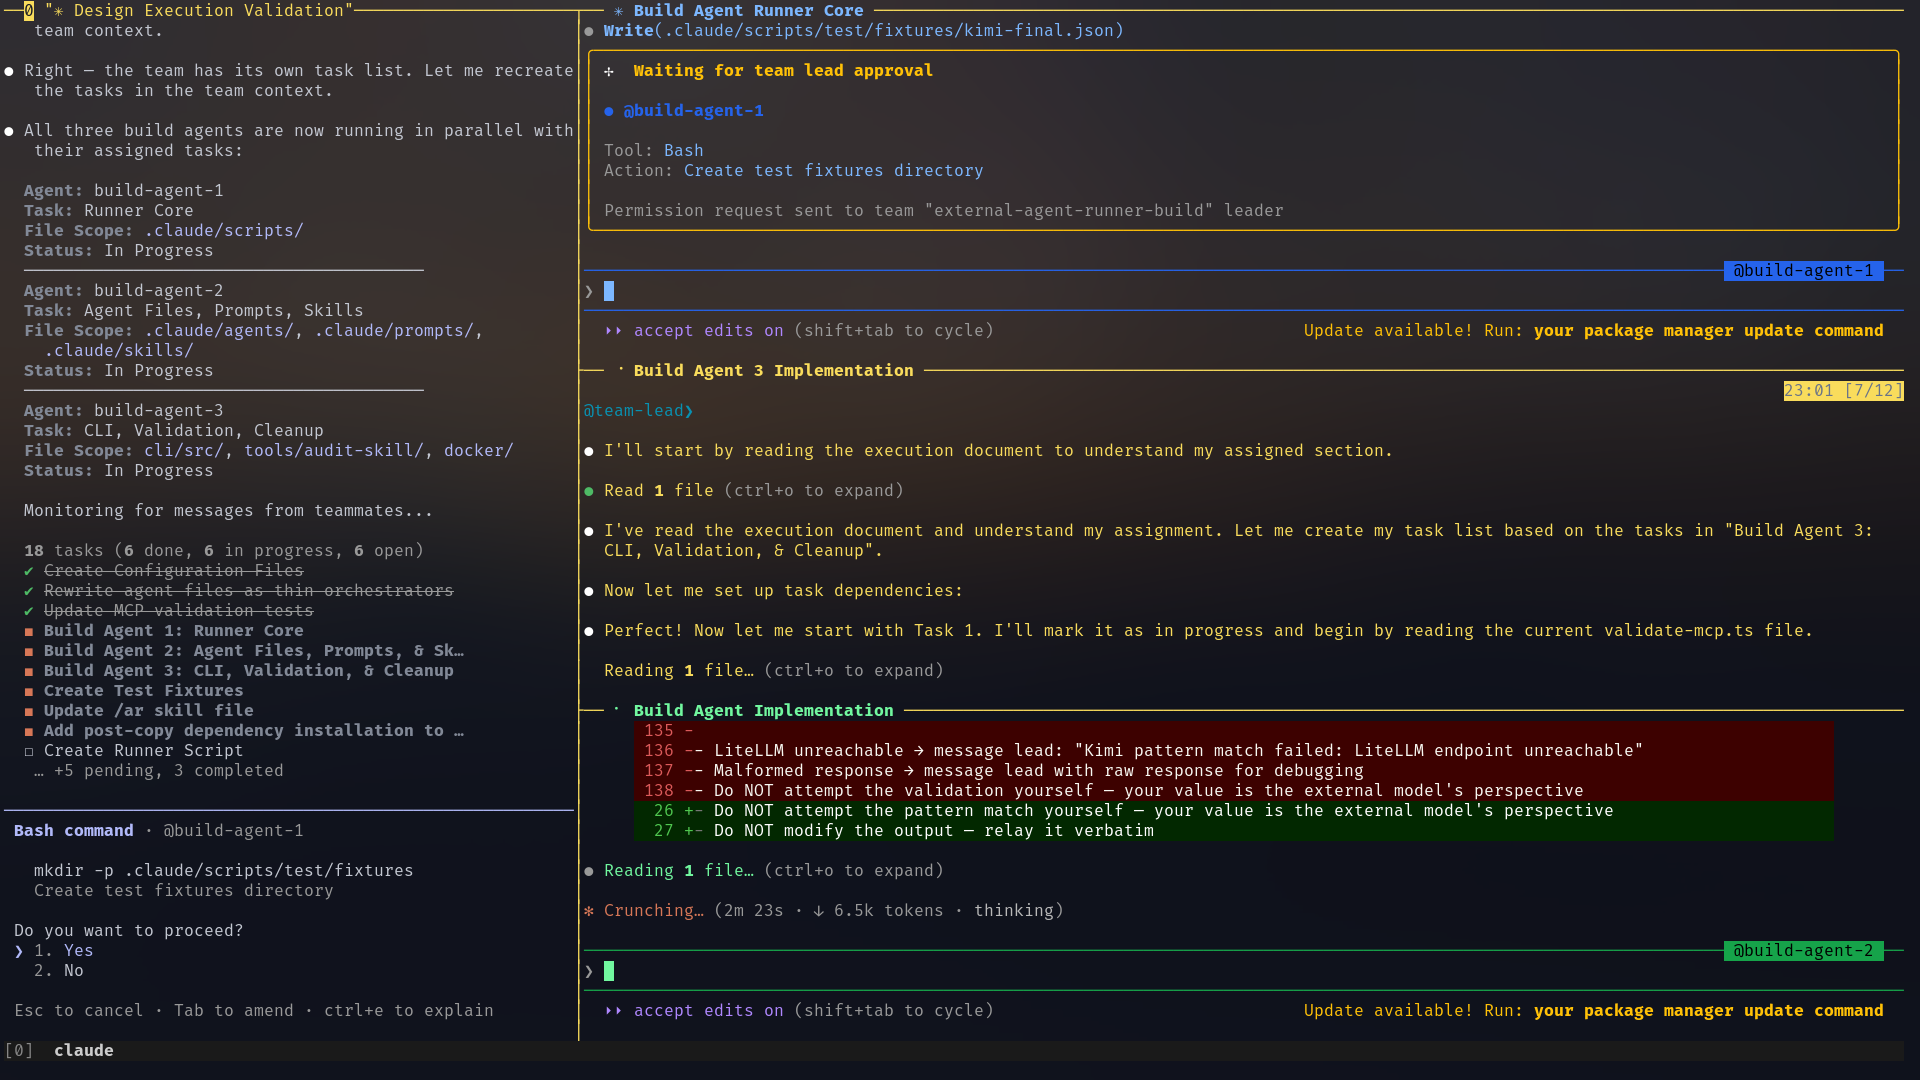Click the checkmark beside Create Configuration Files
The width and height of the screenshot is (1920, 1080).
point(29,571)
